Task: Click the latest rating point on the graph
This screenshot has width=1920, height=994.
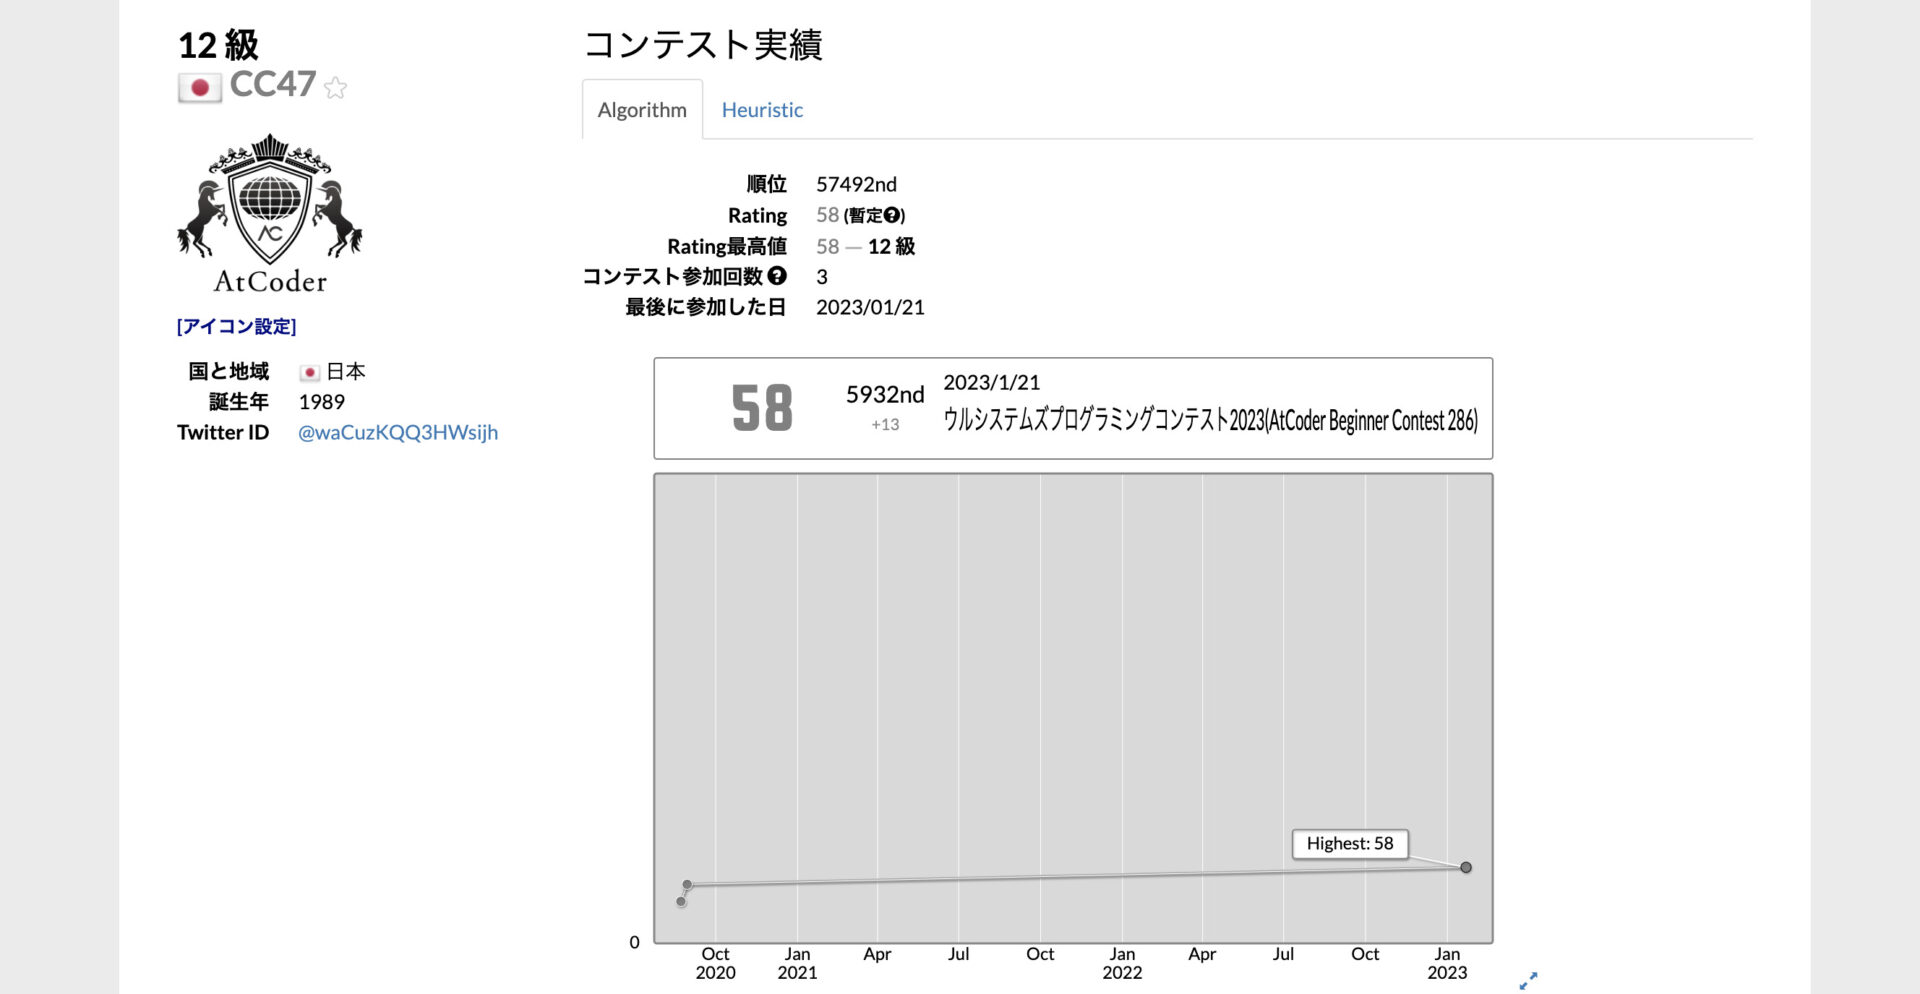Action: [1466, 868]
